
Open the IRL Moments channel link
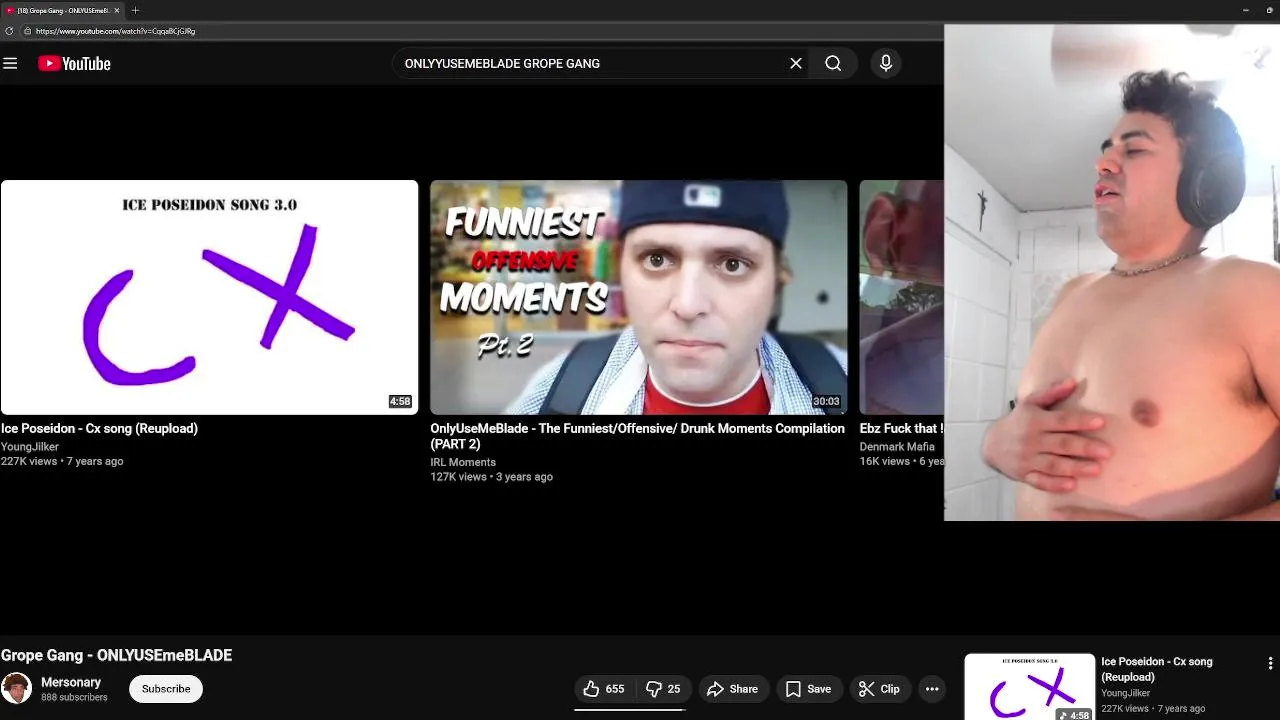pos(463,462)
